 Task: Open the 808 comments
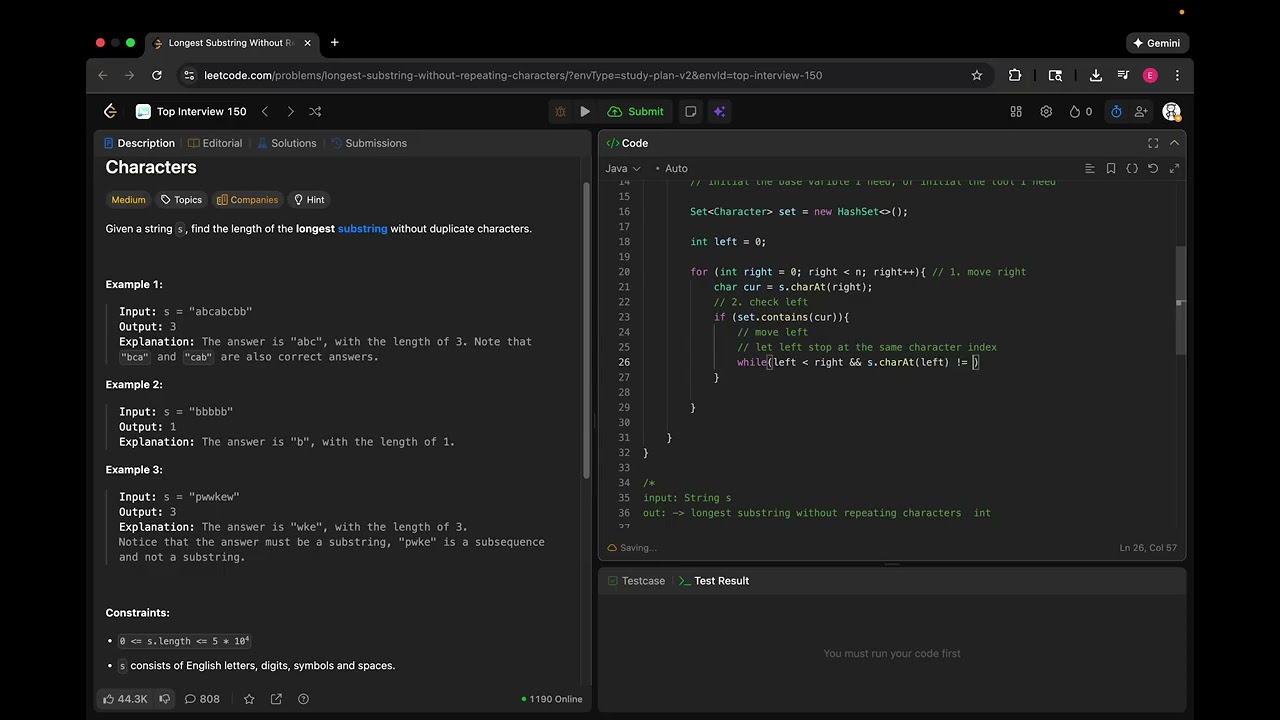[201, 699]
